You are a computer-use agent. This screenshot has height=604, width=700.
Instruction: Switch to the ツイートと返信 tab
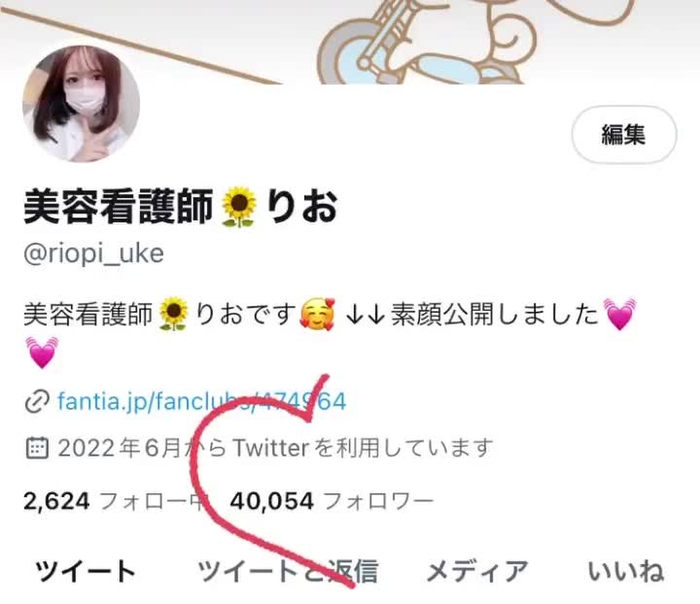point(288,571)
